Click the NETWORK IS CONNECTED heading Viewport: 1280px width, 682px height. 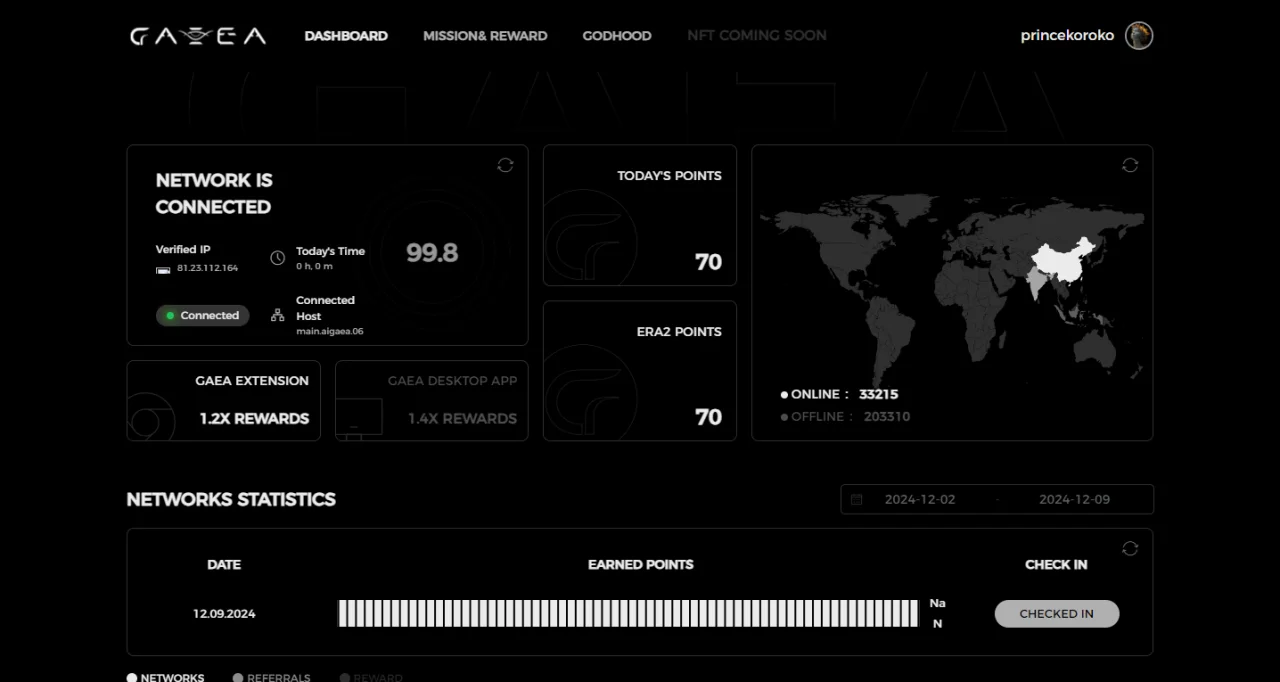214,193
